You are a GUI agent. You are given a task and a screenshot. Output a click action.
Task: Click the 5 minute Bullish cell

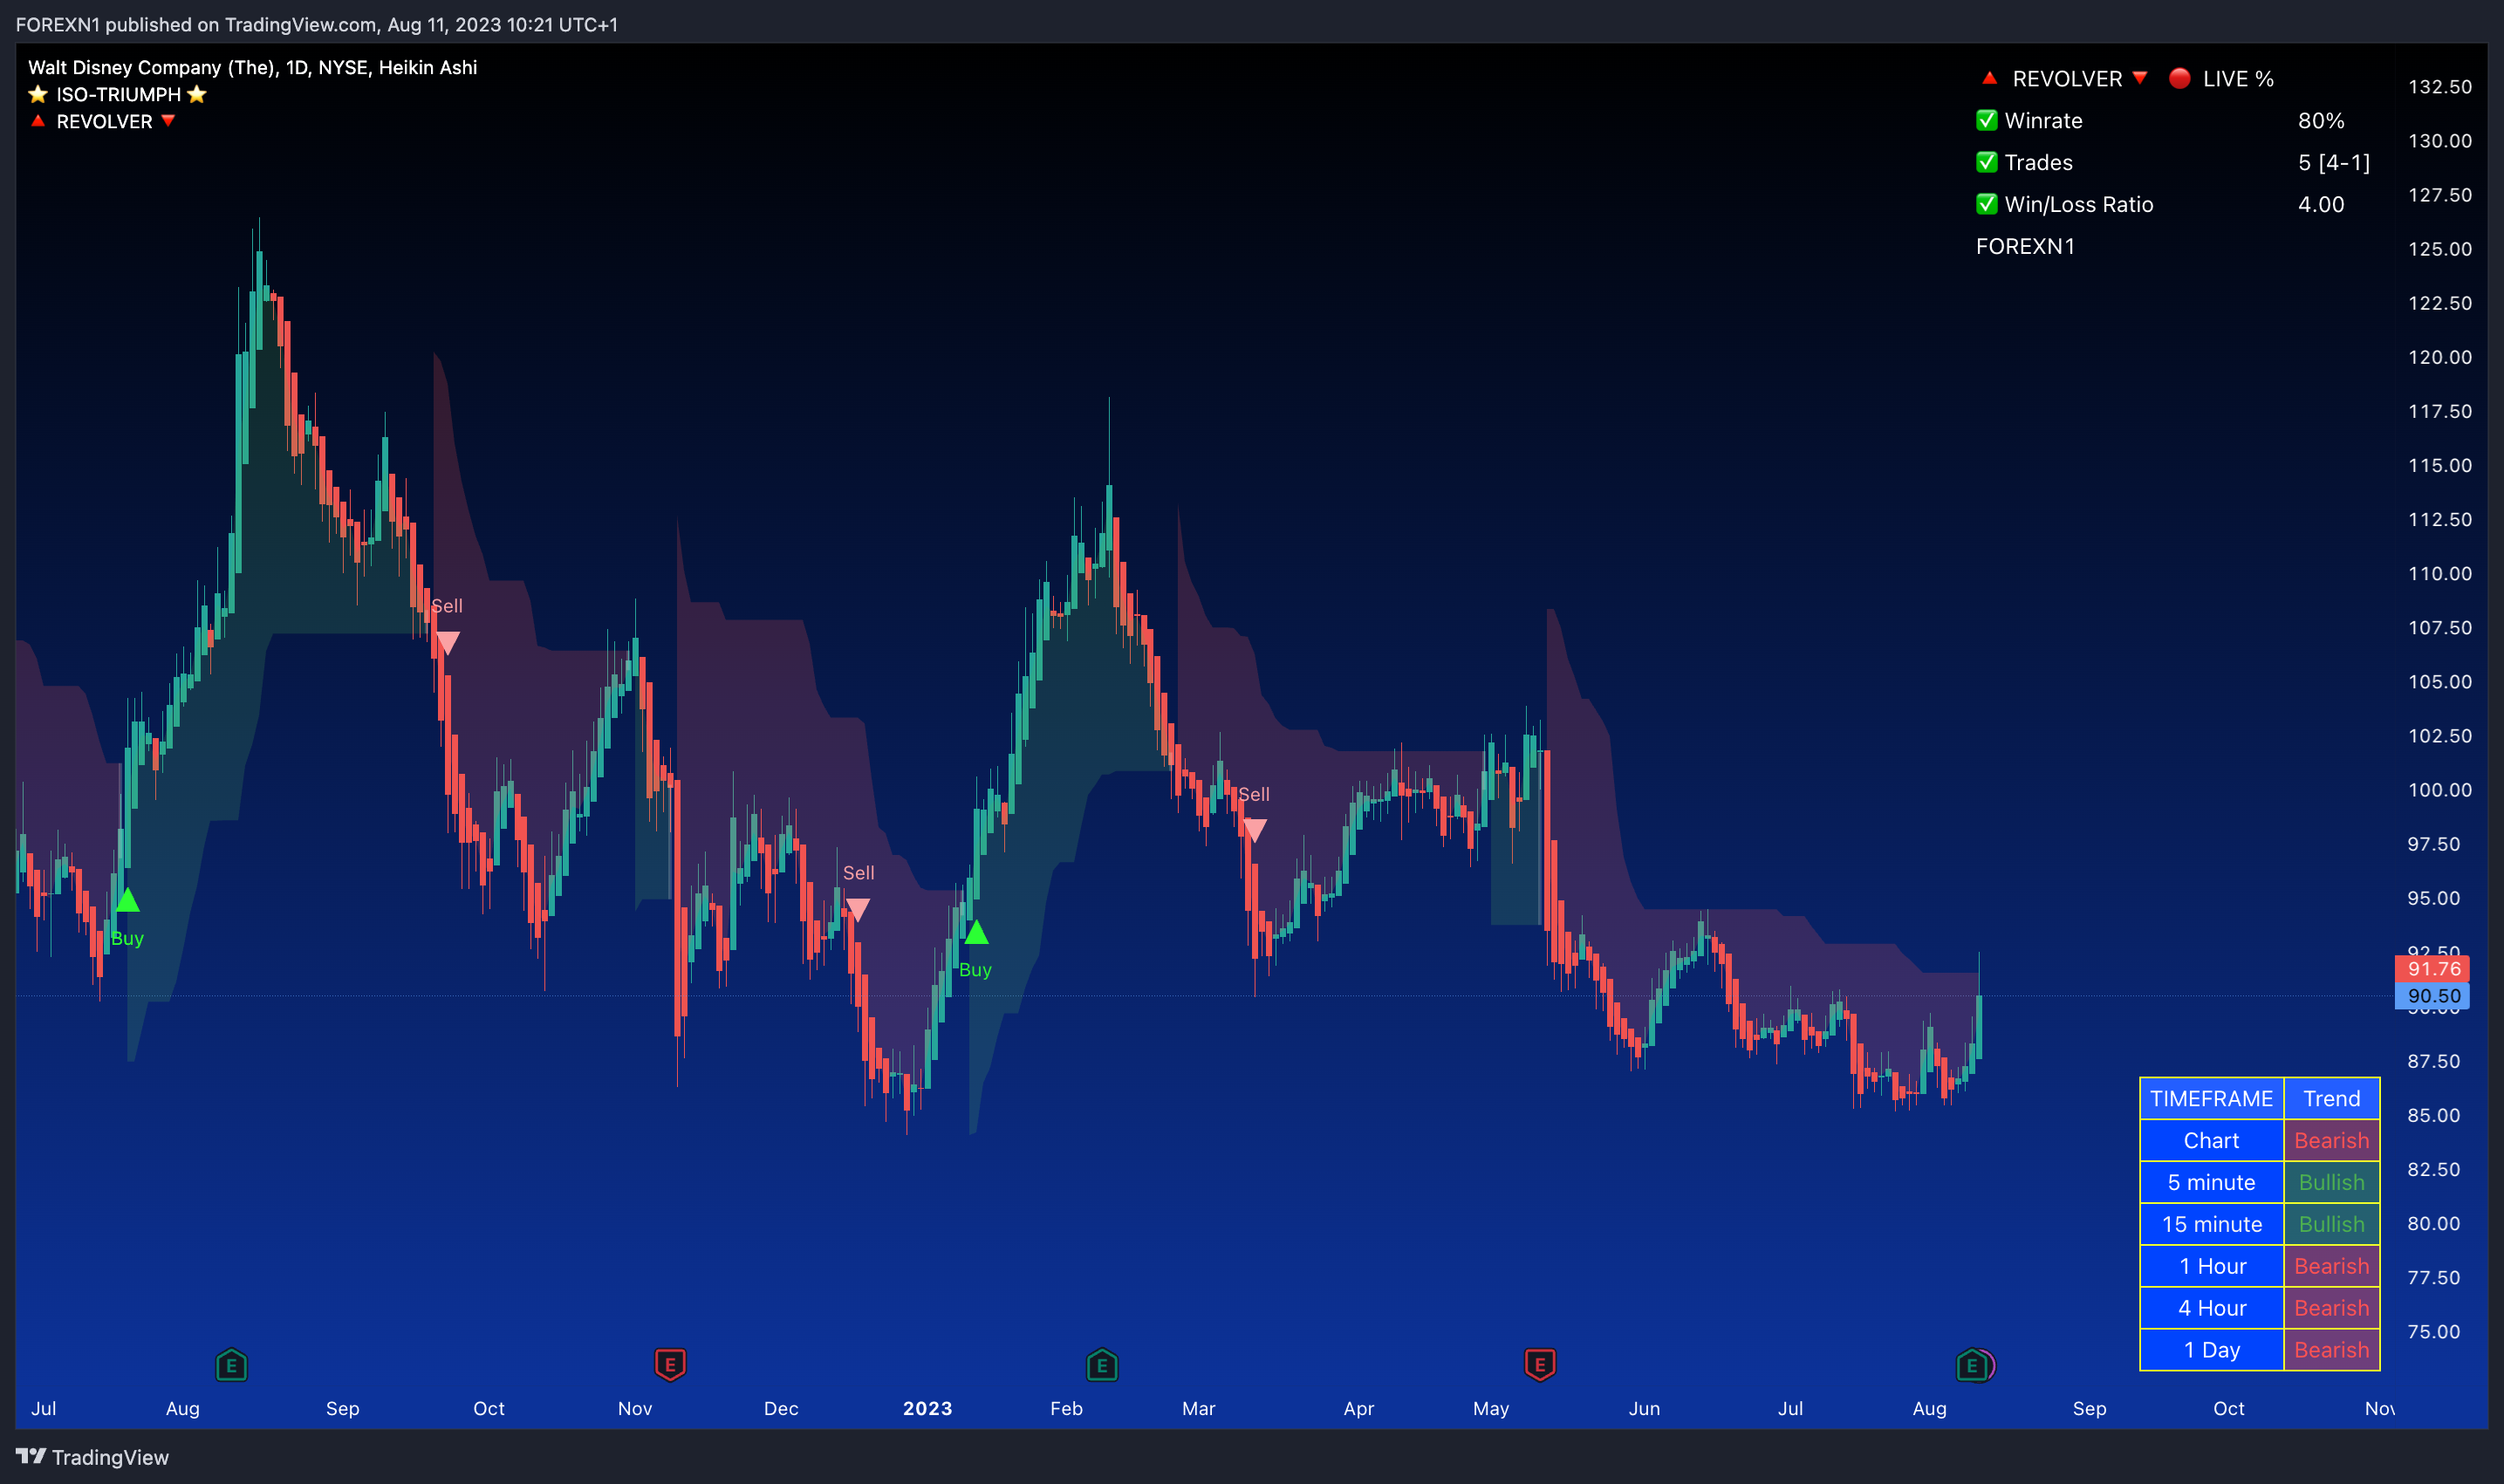[x=2332, y=1182]
